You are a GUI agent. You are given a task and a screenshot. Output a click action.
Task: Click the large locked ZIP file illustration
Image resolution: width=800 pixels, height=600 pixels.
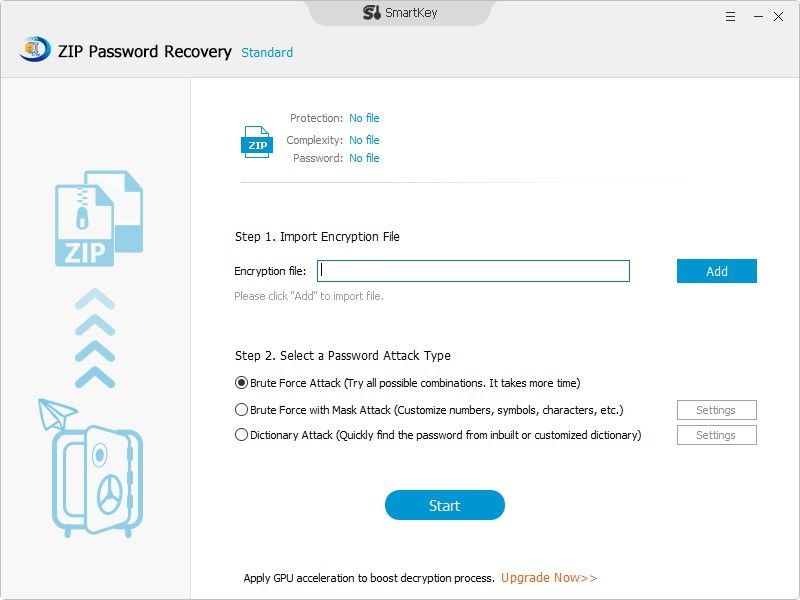tap(97, 220)
